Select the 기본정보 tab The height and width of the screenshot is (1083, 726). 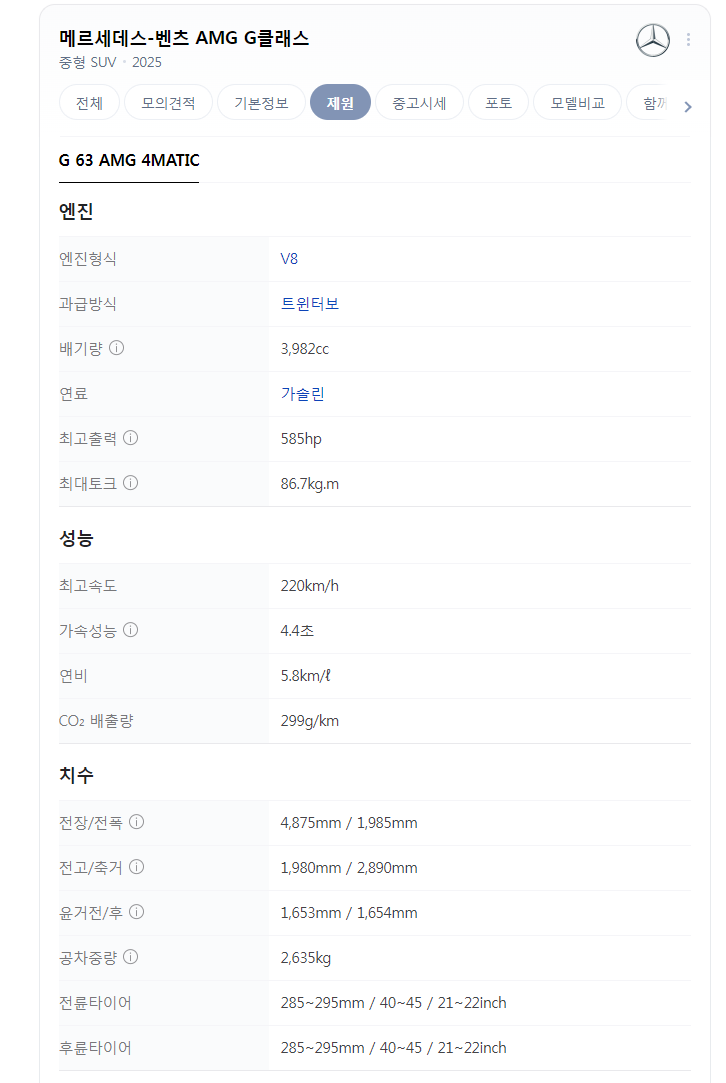pos(261,103)
